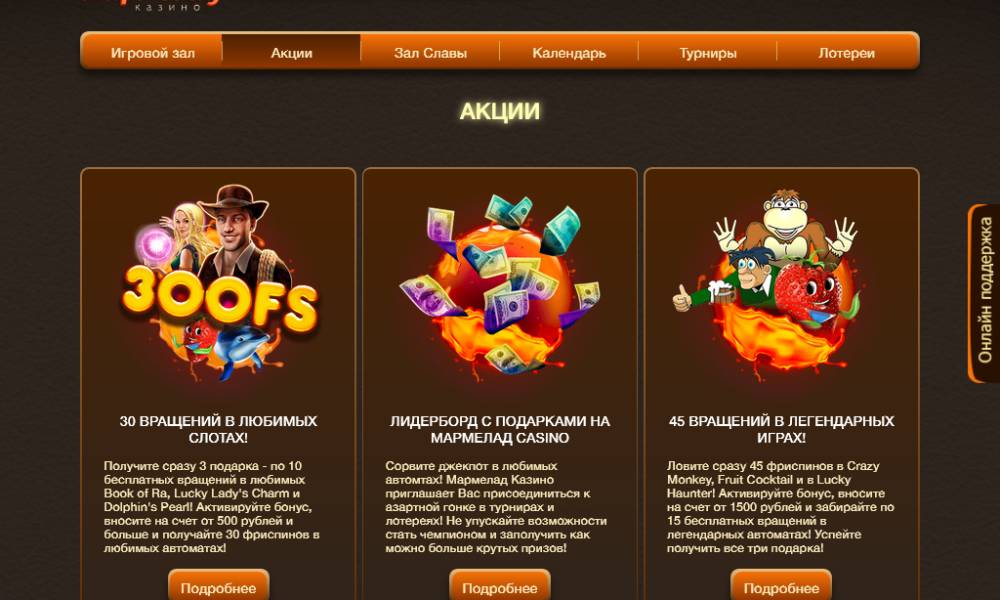Click the Crazy Monkey promo image
The image size is (1000, 600).
(779, 284)
